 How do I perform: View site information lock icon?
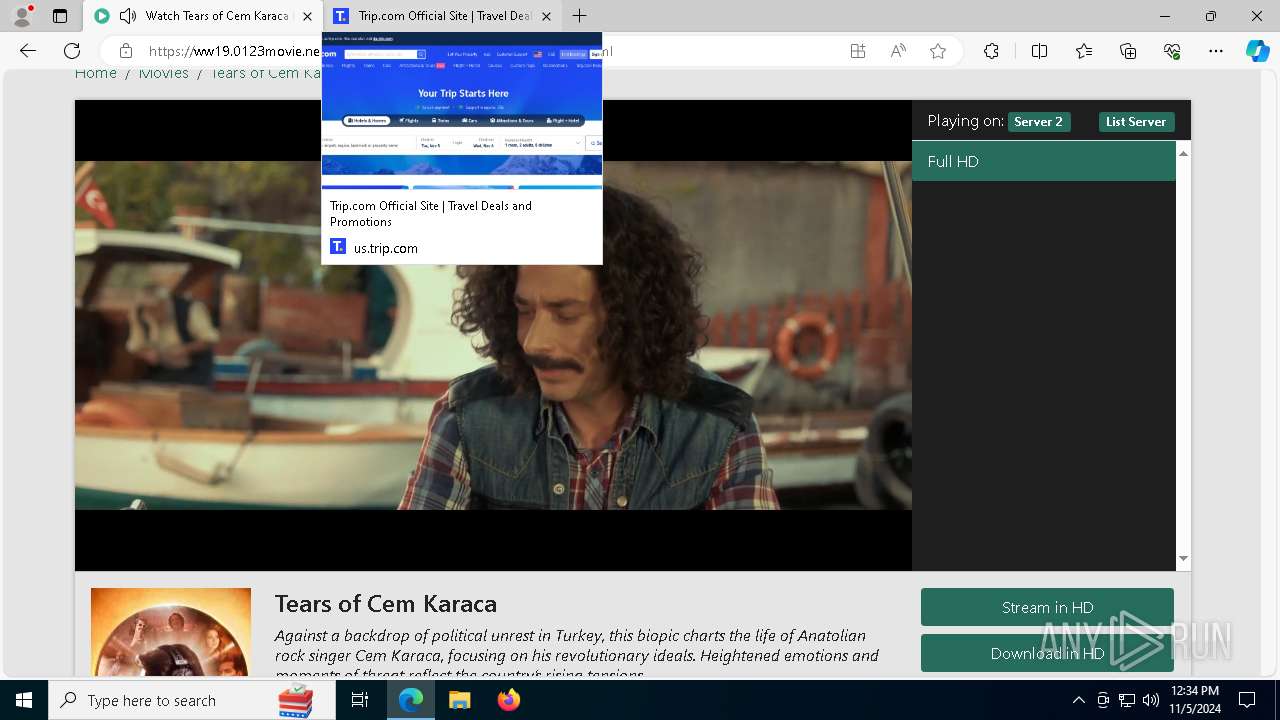tap(126, 51)
